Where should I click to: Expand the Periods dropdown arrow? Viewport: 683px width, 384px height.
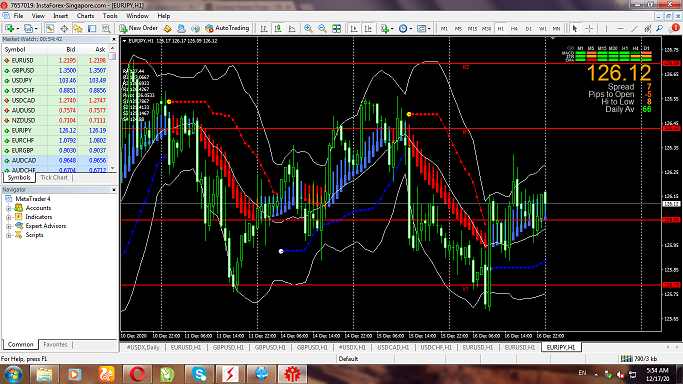click(411, 29)
